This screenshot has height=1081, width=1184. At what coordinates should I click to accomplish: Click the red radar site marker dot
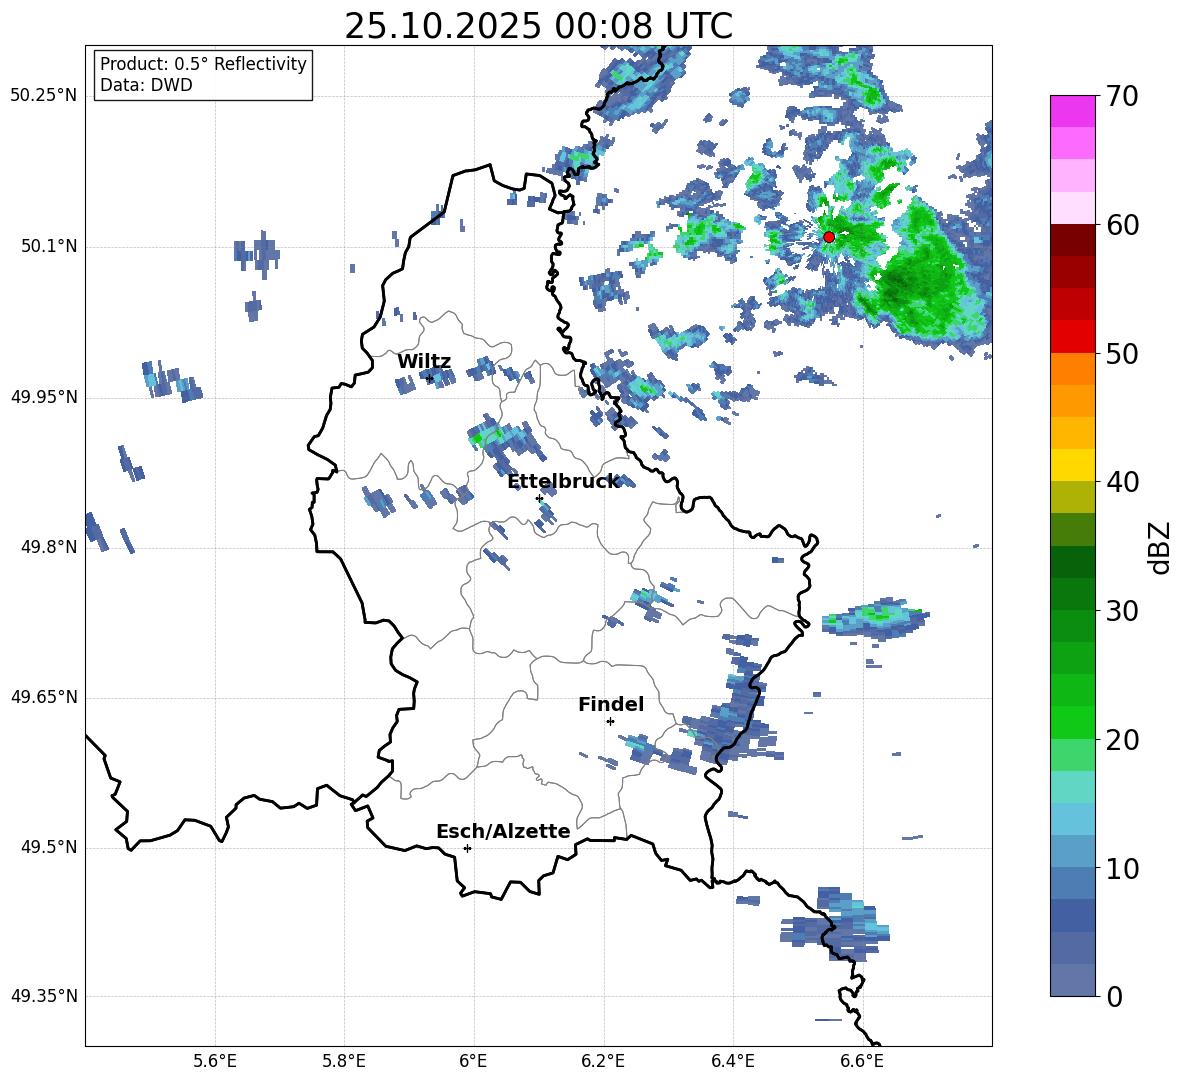(x=828, y=236)
